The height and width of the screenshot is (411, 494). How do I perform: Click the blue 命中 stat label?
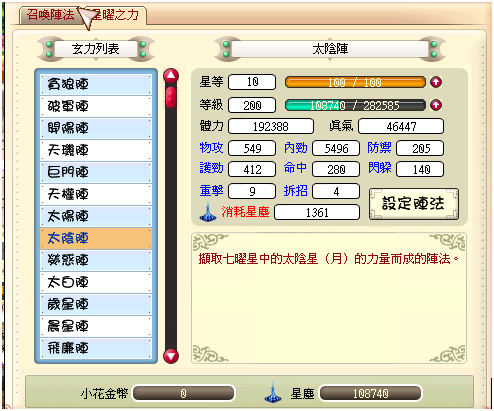pyautogui.click(x=295, y=168)
